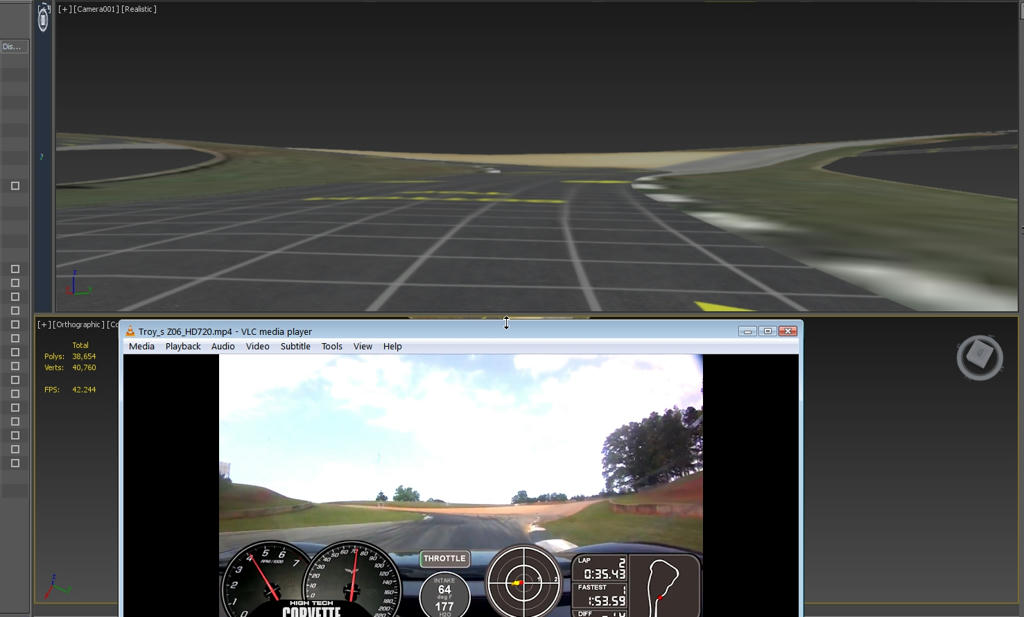This screenshot has width=1024, height=617.
Task: Open the [+] menu of the Orthographic viewport
Action: pyautogui.click(x=44, y=324)
